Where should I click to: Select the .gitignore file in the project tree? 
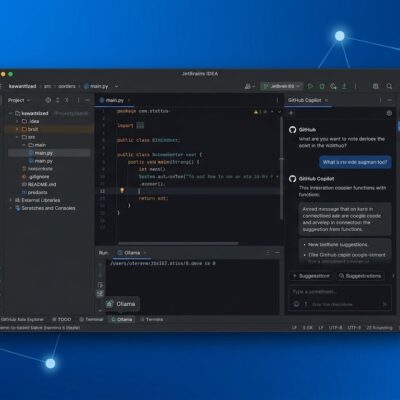(x=36, y=177)
